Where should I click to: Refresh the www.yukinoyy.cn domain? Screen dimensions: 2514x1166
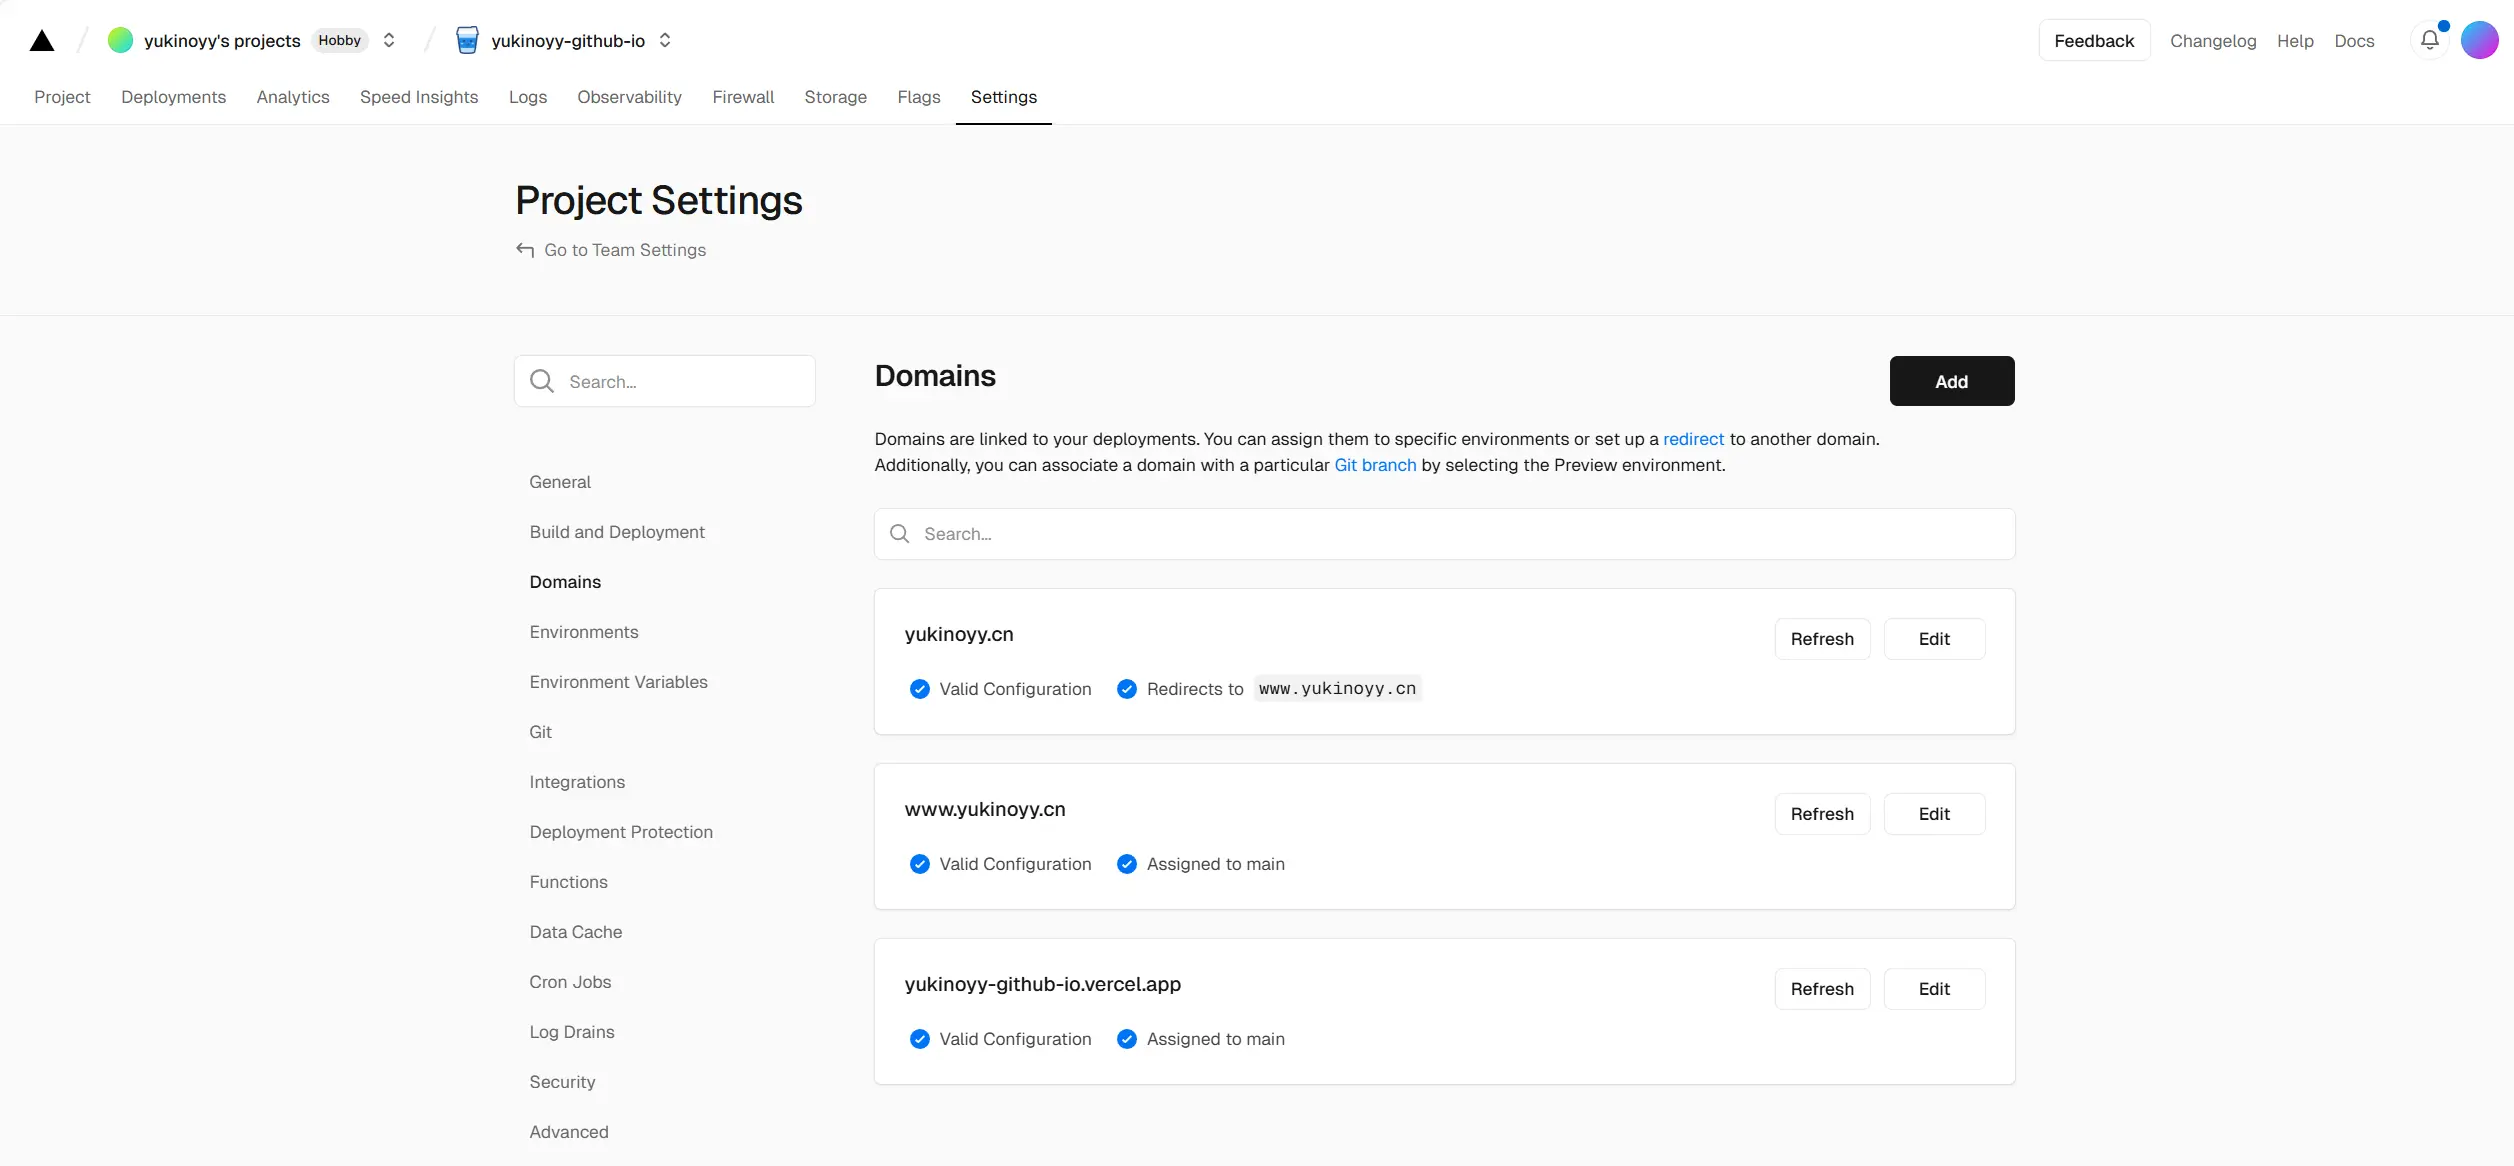[x=1822, y=814]
